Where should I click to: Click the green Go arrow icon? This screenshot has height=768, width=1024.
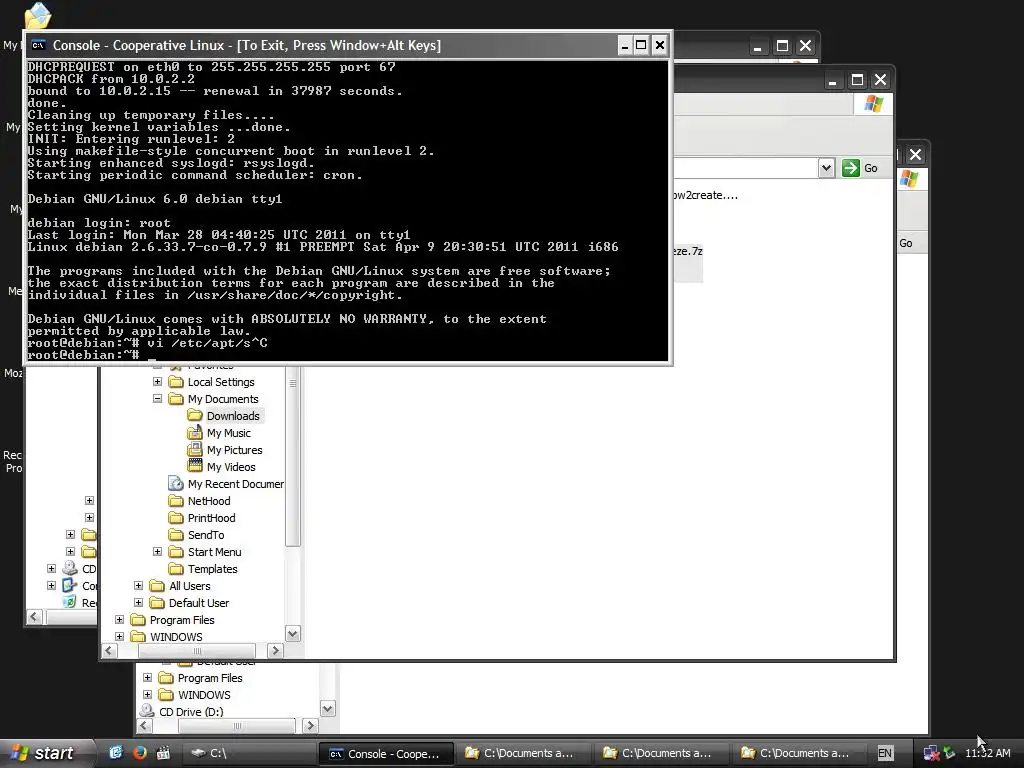(850, 168)
